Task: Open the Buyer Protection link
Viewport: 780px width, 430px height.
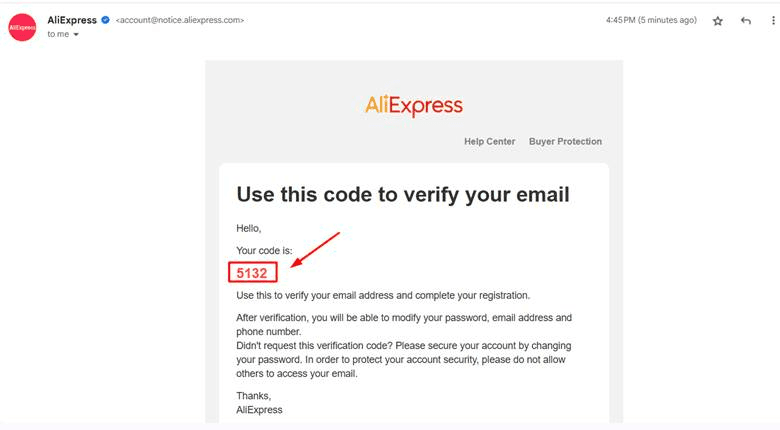Action: point(565,141)
